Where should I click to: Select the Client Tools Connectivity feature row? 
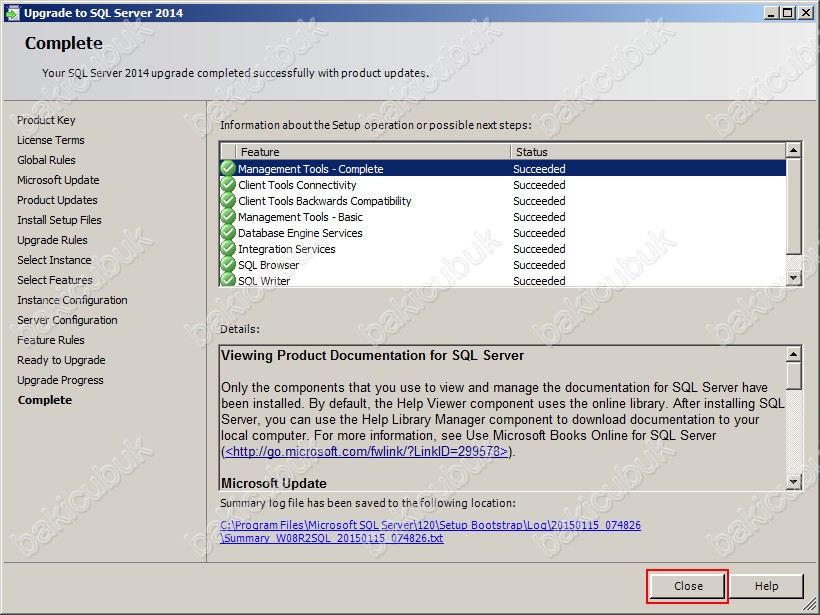pos(503,185)
